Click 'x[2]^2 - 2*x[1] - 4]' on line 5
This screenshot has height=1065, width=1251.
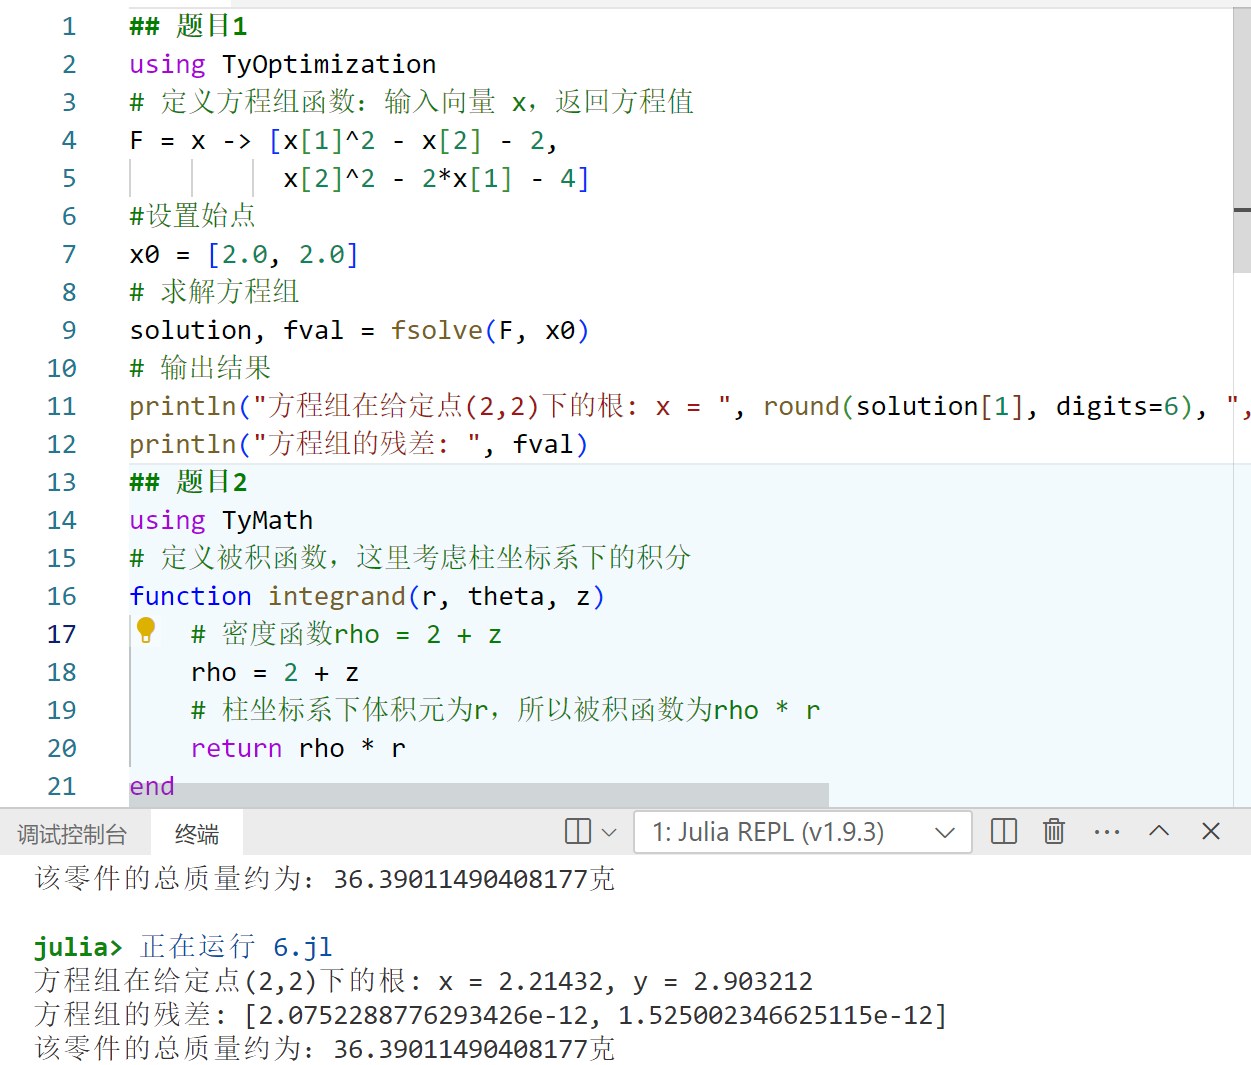[x=437, y=178]
